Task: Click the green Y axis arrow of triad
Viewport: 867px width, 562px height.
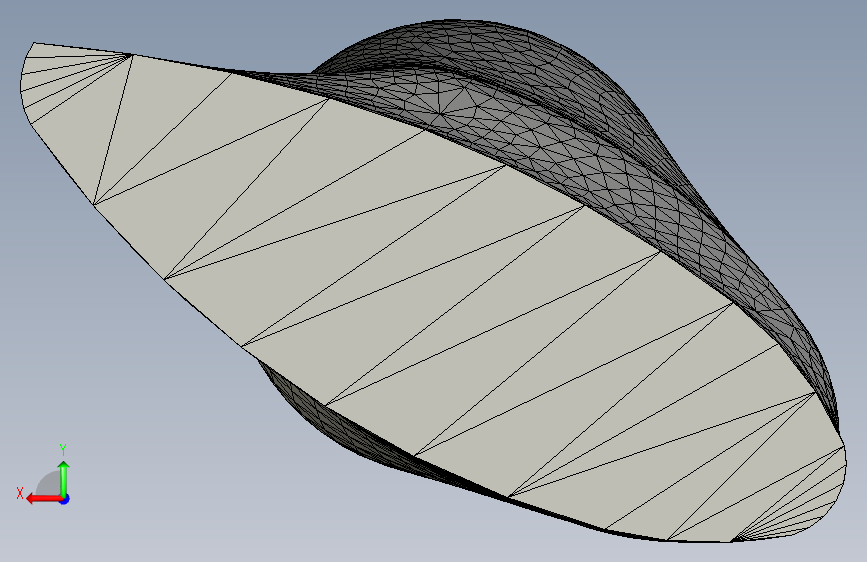Action: pos(64,478)
